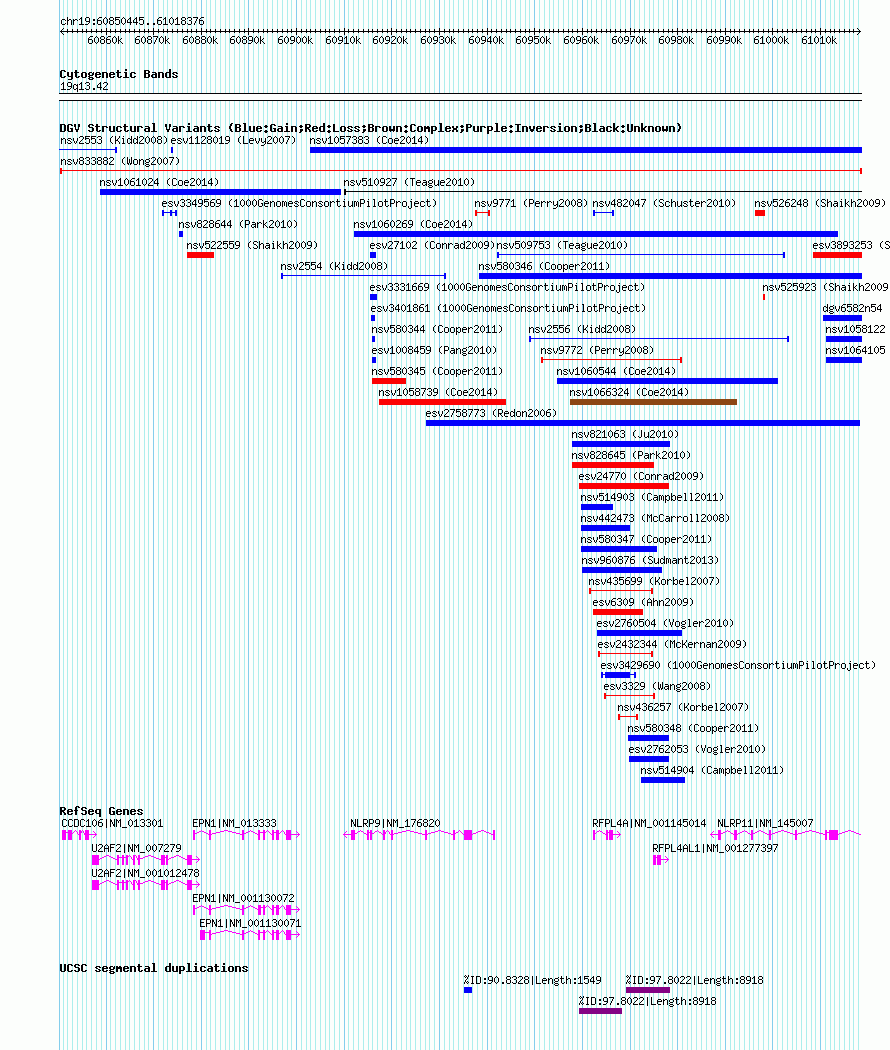Select the nsv960876 (Sudmant2013) blue bar

[x=621, y=570]
